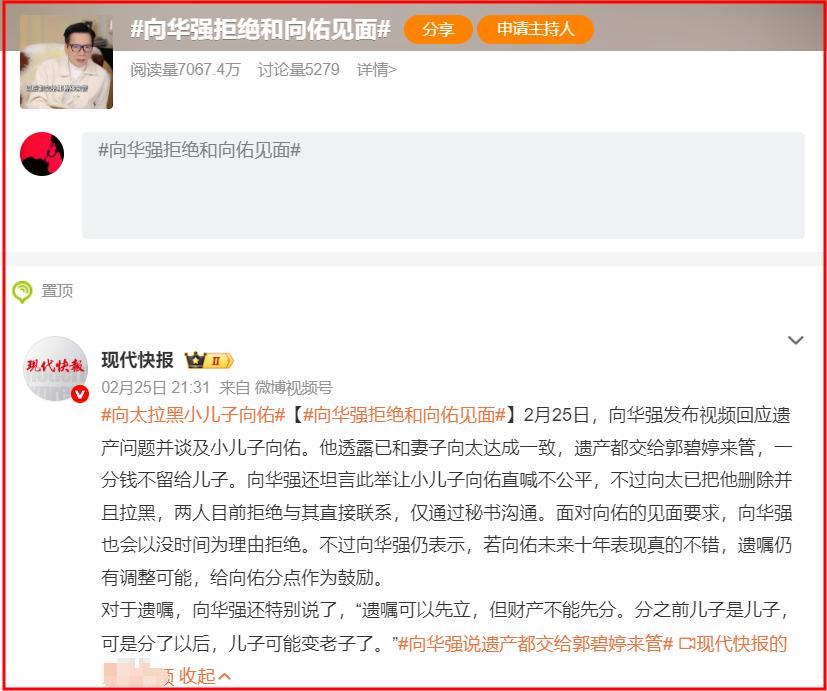Click the video link icon before 现代快报的
Screen dimensions: 827x691
(x=686, y=644)
